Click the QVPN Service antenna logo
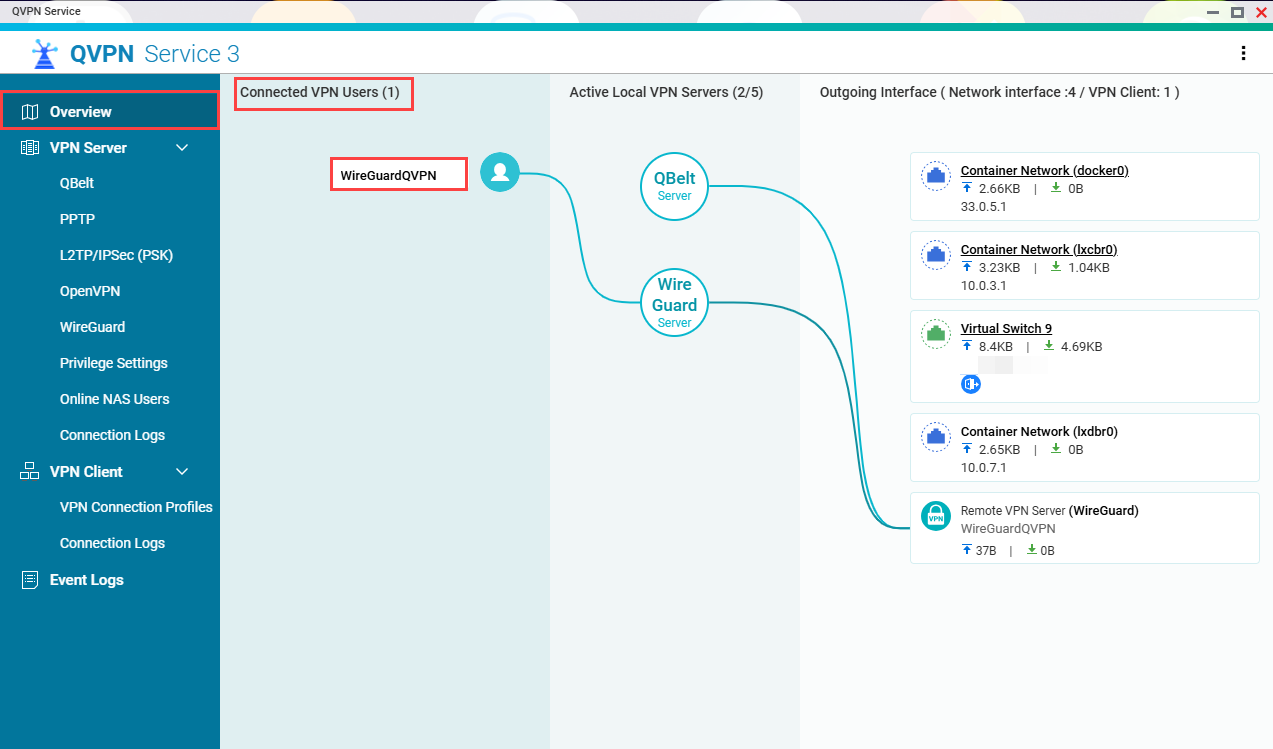The image size is (1273, 749). (44, 53)
